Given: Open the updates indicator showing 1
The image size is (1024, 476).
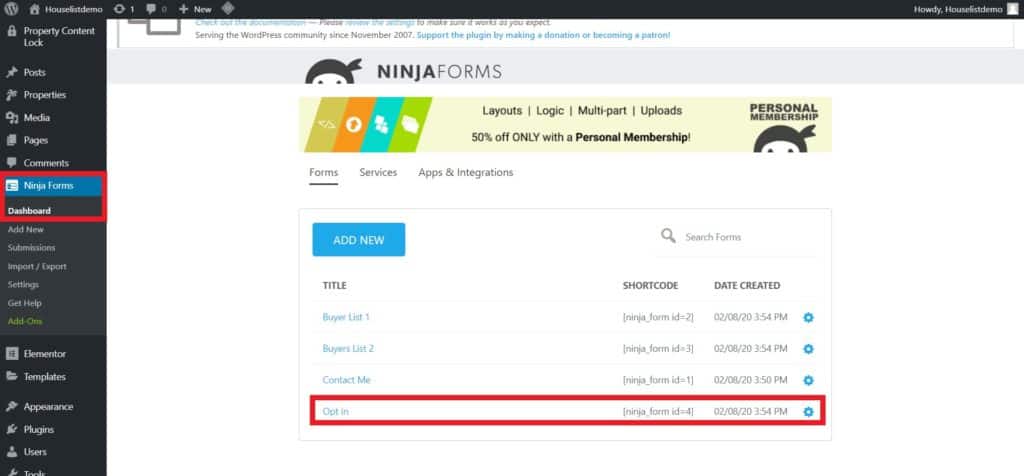Looking at the screenshot, I should pyautogui.click(x=123, y=9).
